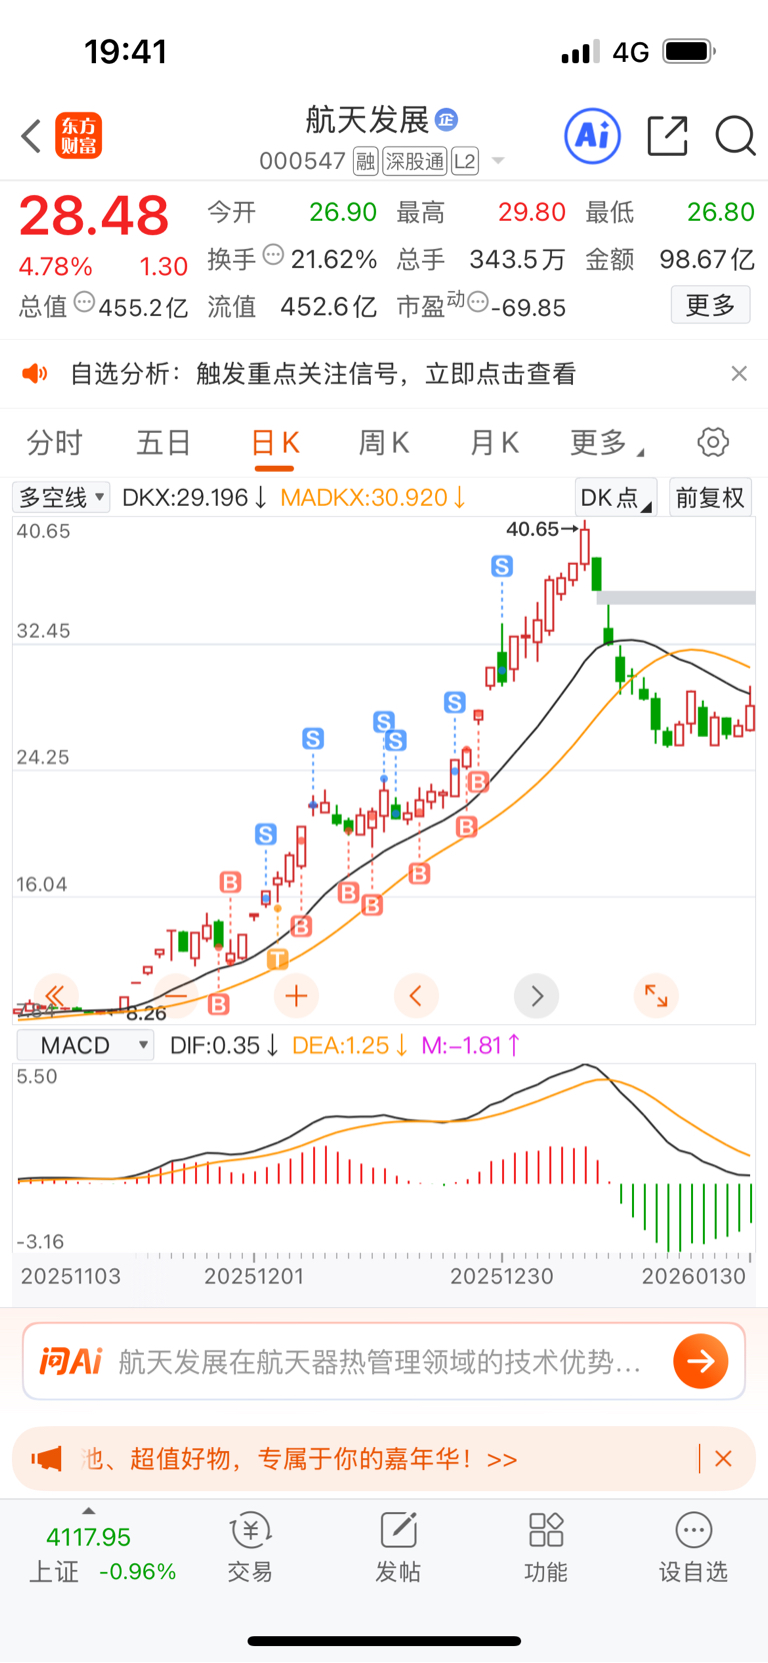
Task: Dismiss the 自选分析 notification banner
Action: (x=739, y=373)
